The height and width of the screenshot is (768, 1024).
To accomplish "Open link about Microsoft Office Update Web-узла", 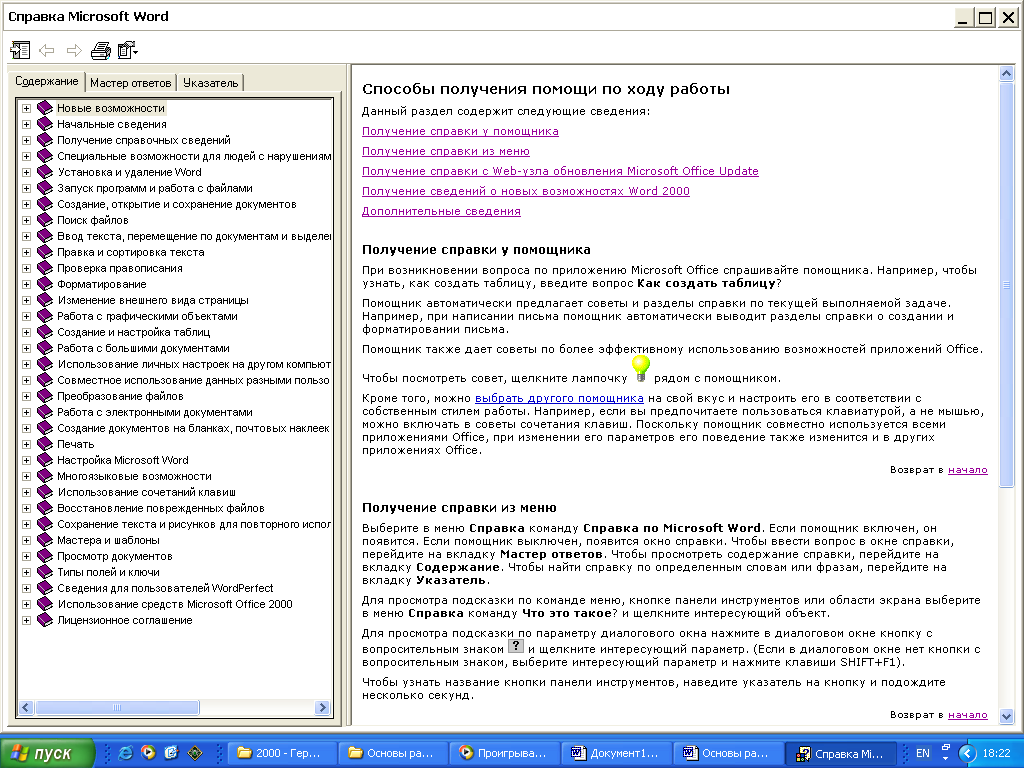I will [x=560, y=171].
